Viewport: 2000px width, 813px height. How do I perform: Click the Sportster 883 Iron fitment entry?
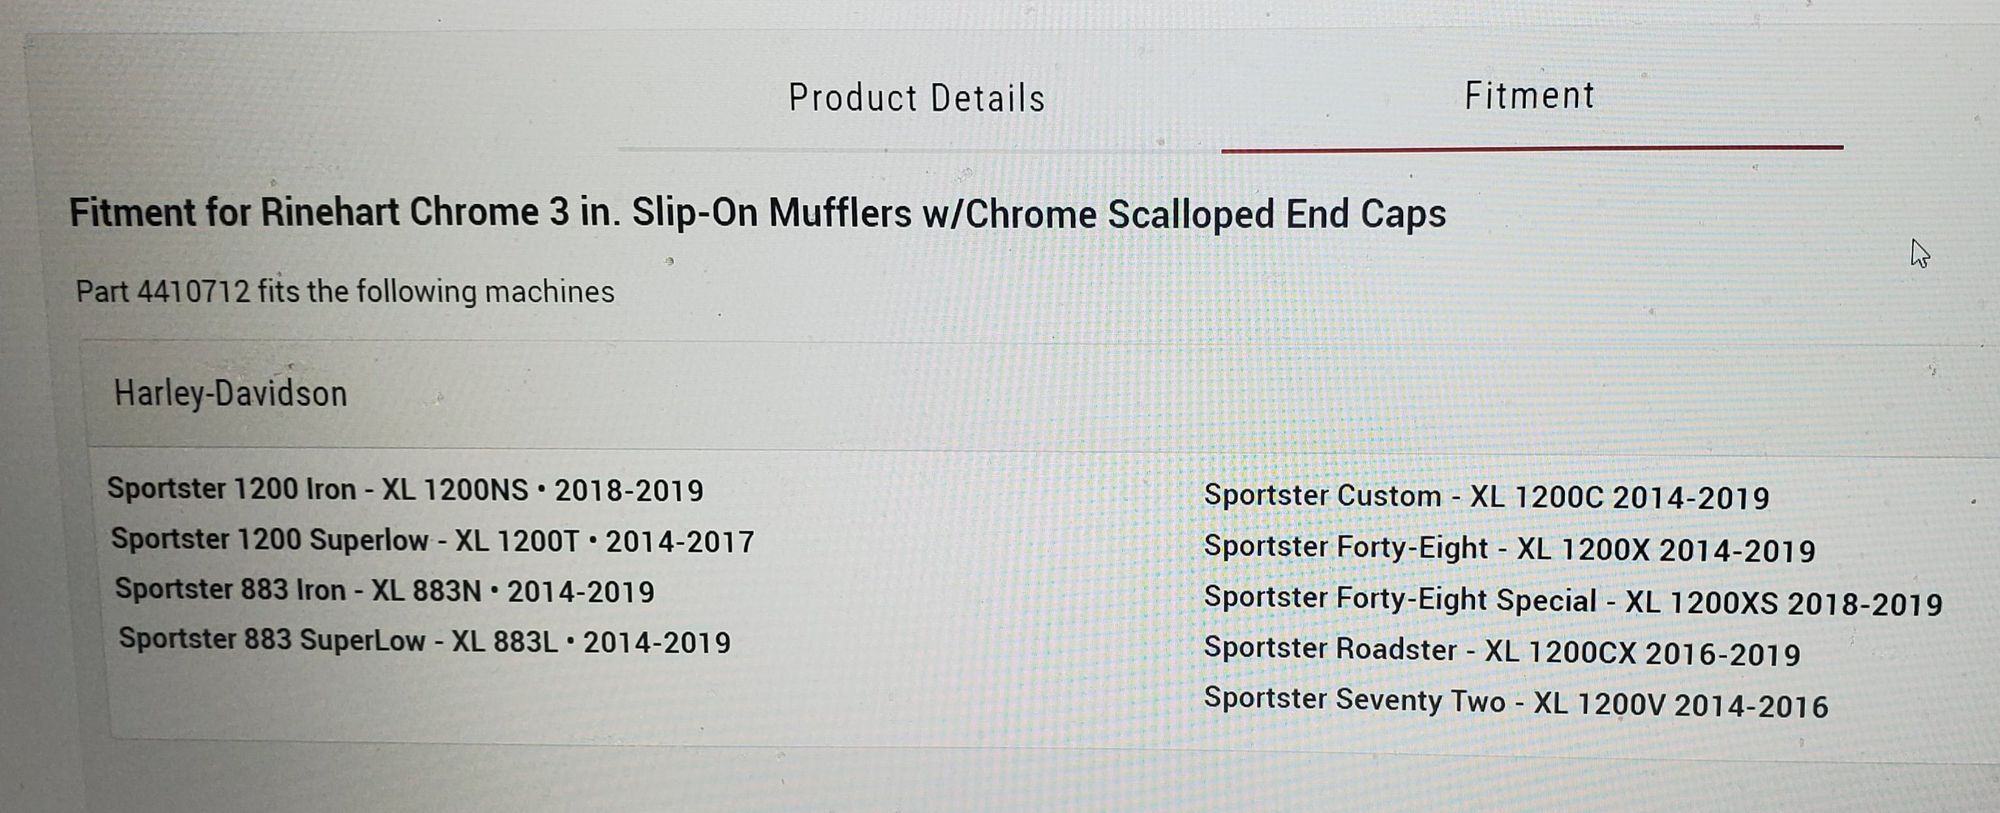(x=384, y=591)
